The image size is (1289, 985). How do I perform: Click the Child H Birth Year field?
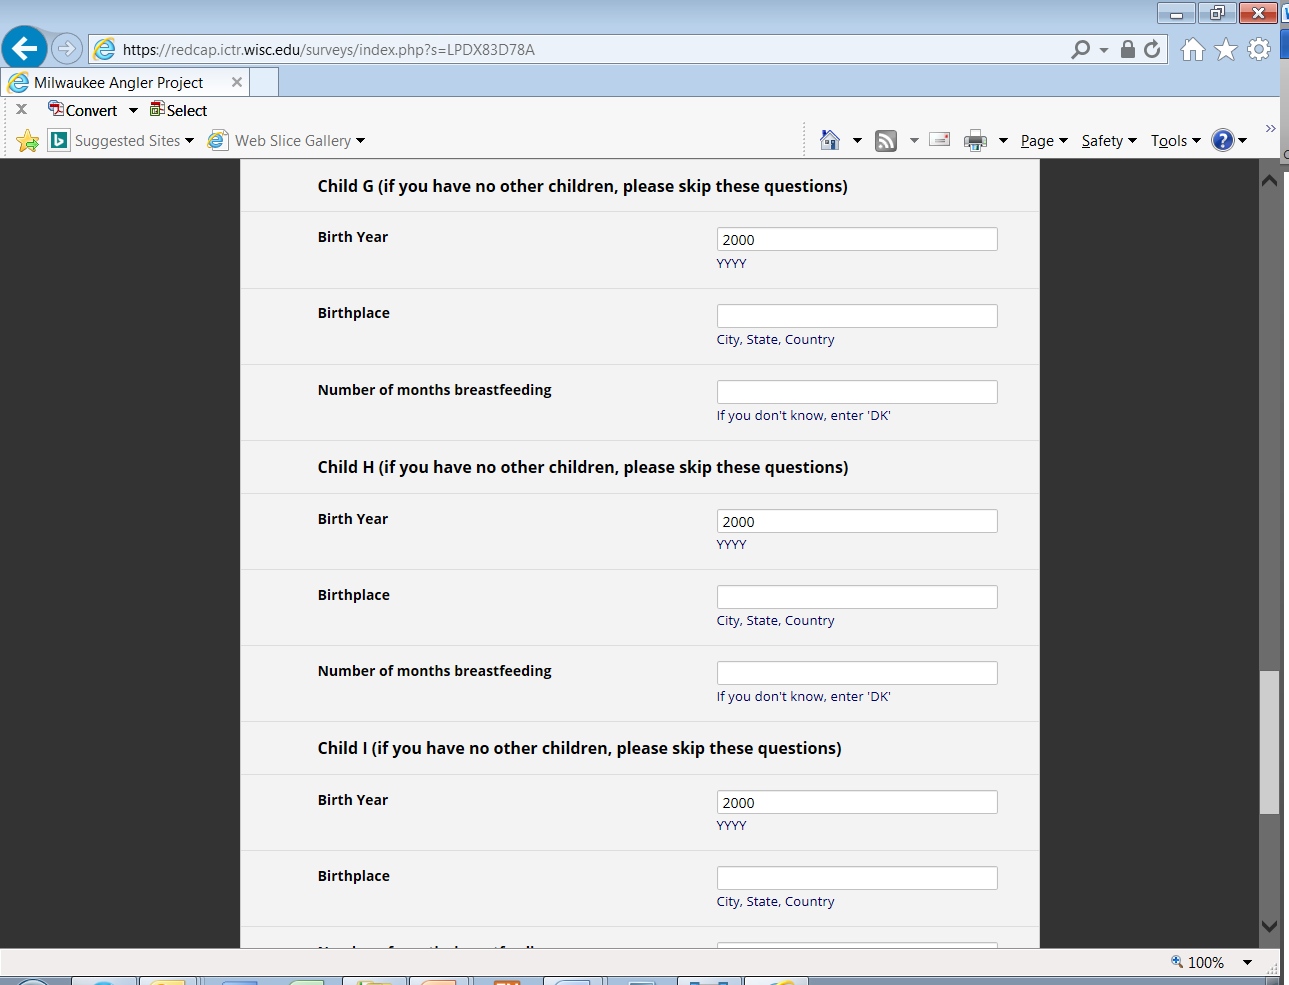point(857,521)
